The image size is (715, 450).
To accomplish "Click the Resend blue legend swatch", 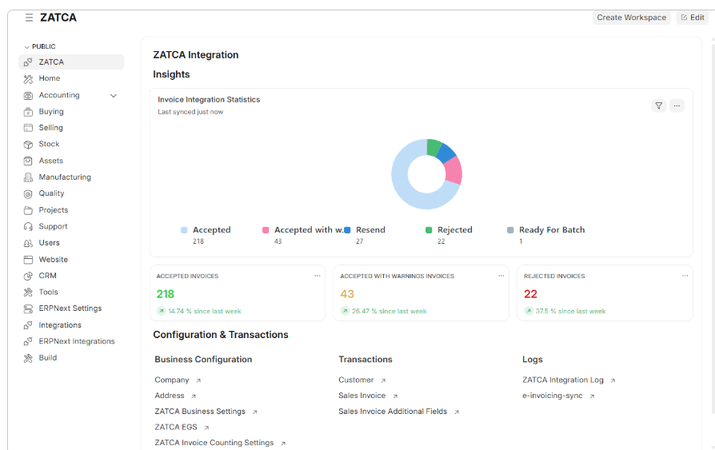I will click(347, 230).
